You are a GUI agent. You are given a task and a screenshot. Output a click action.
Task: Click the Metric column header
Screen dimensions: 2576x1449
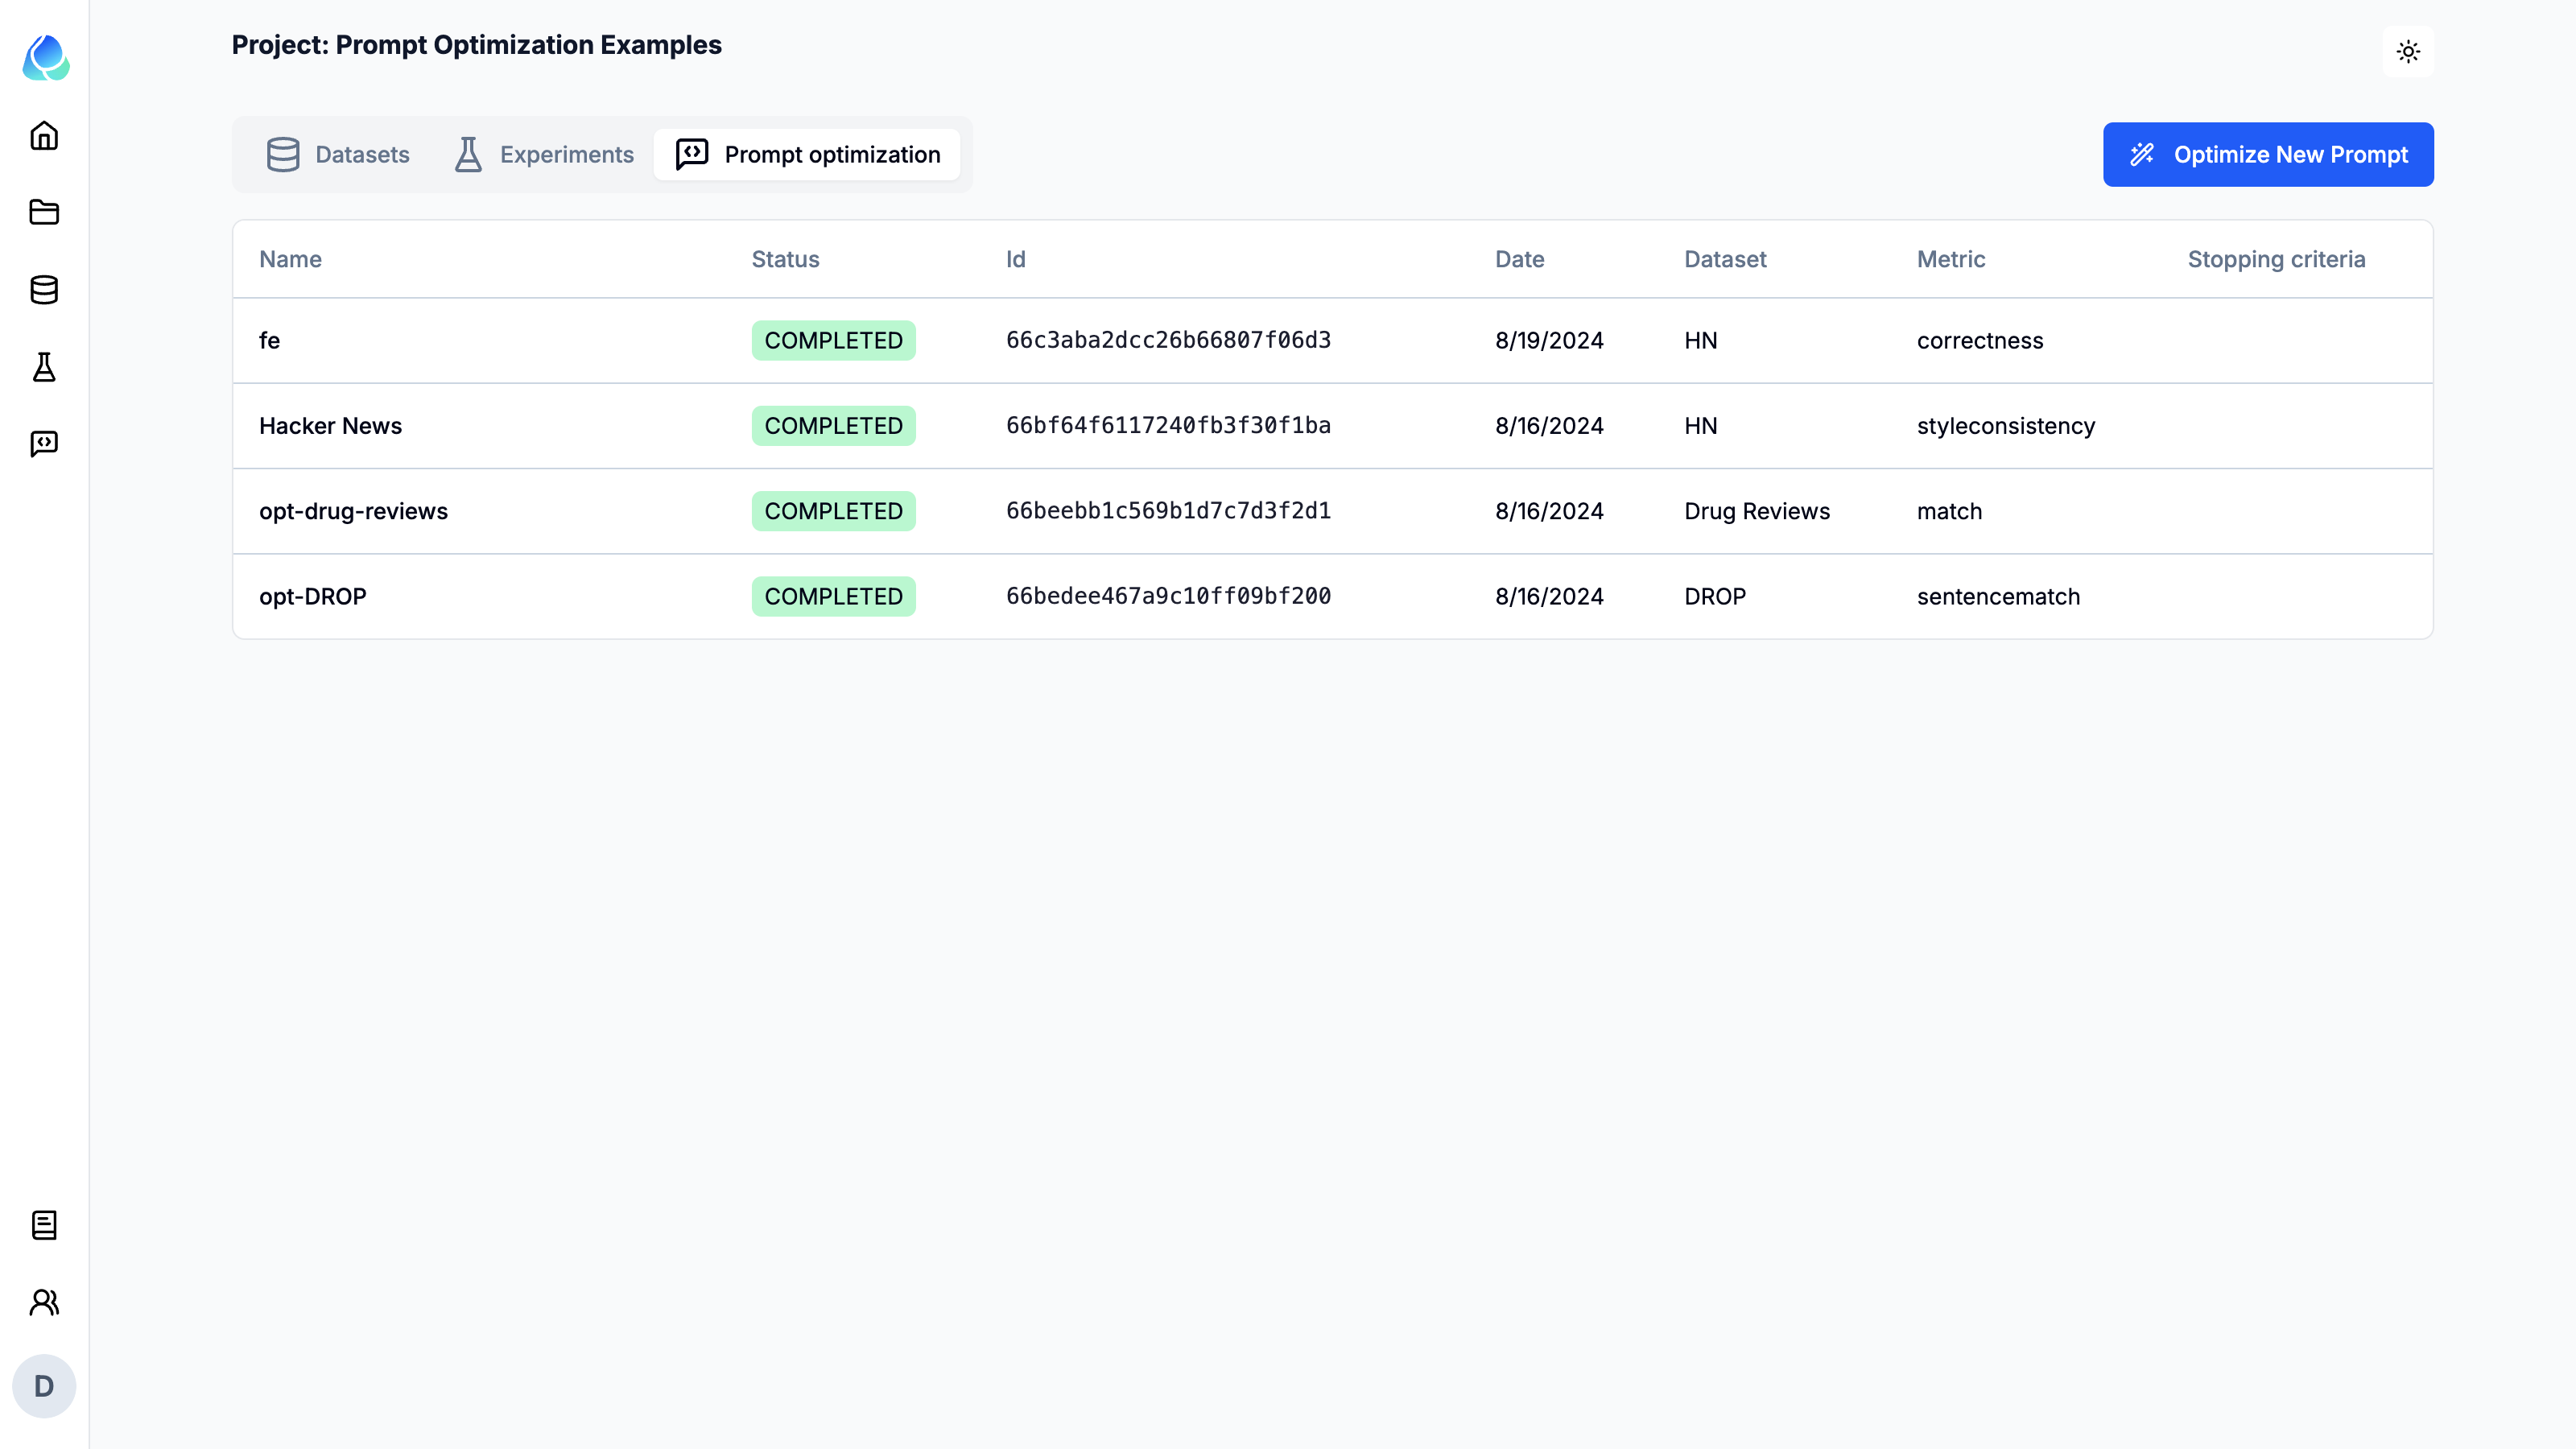1950,259
